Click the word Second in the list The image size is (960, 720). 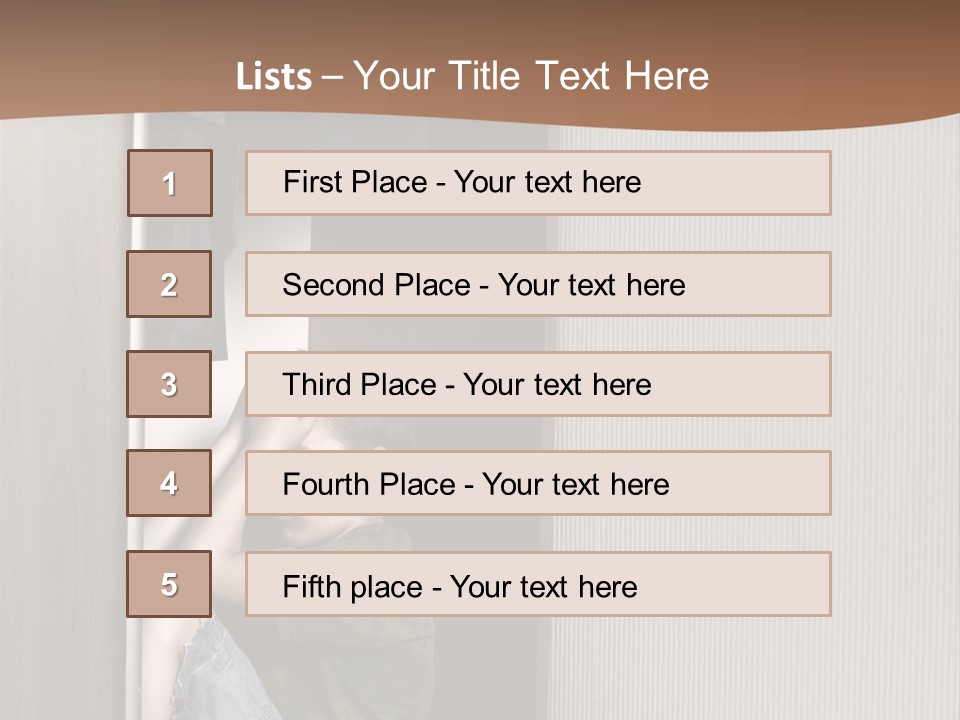click(x=334, y=285)
